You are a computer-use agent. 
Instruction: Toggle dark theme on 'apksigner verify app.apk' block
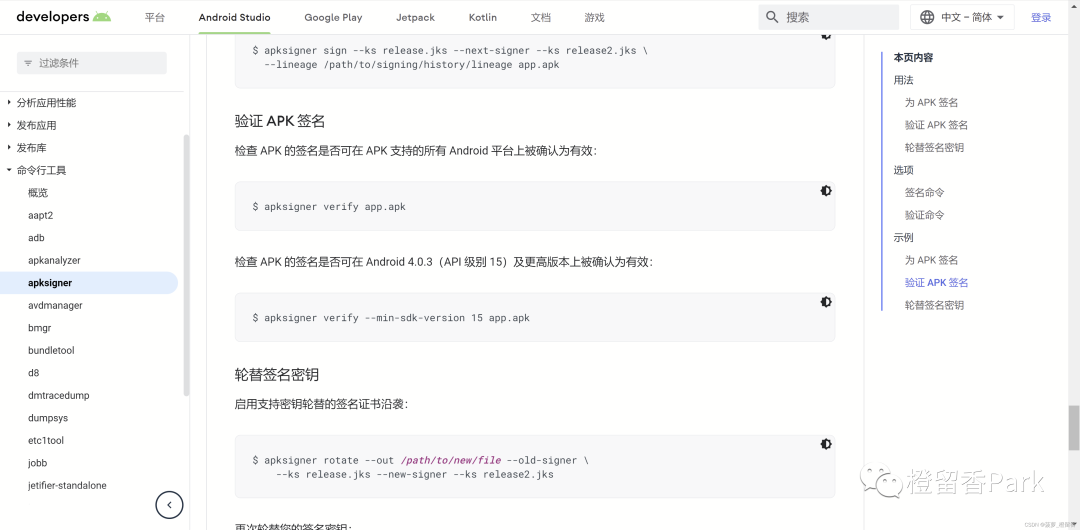[x=826, y=191]
